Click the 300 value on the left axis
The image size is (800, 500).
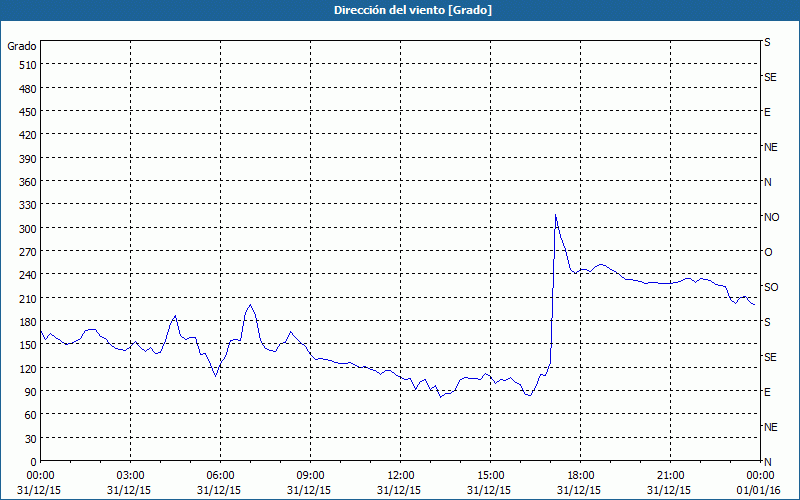pyautogui.click(x=28, y=229)
